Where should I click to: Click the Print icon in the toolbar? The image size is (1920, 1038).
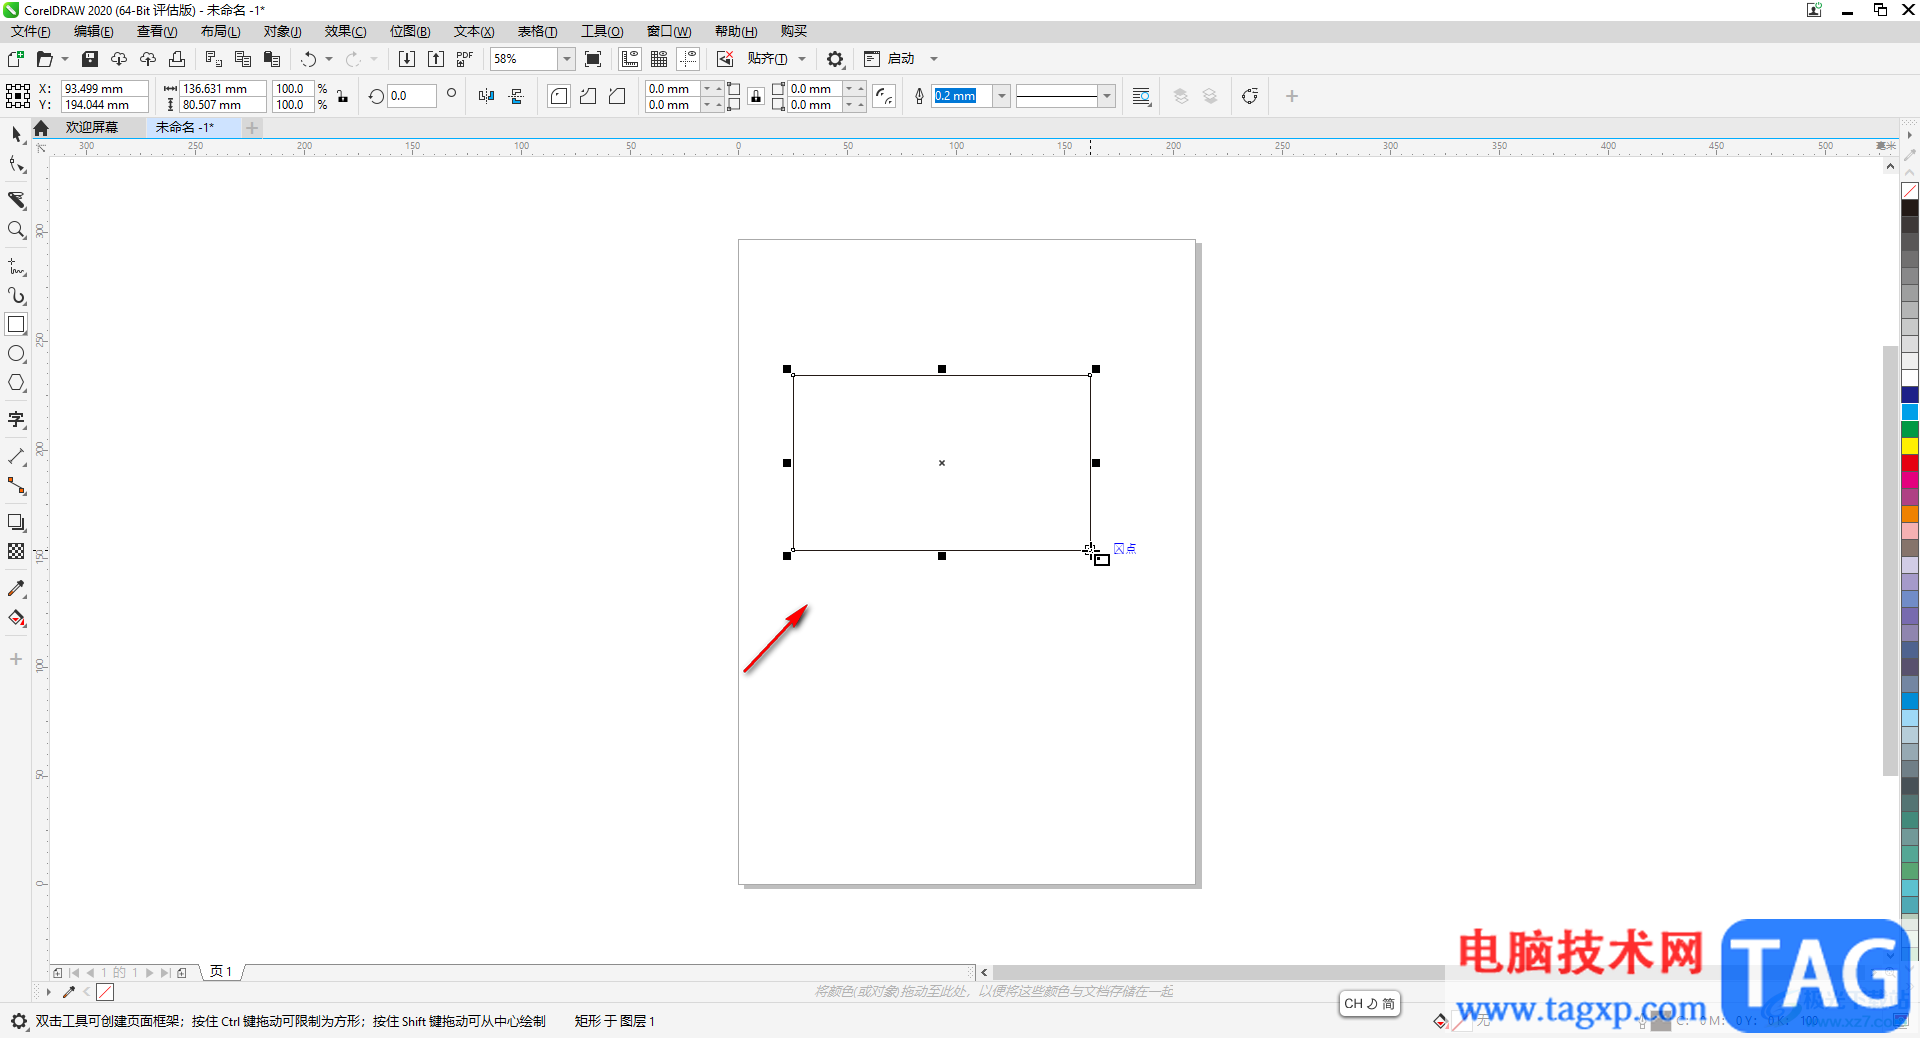click(x=177, y=59)
